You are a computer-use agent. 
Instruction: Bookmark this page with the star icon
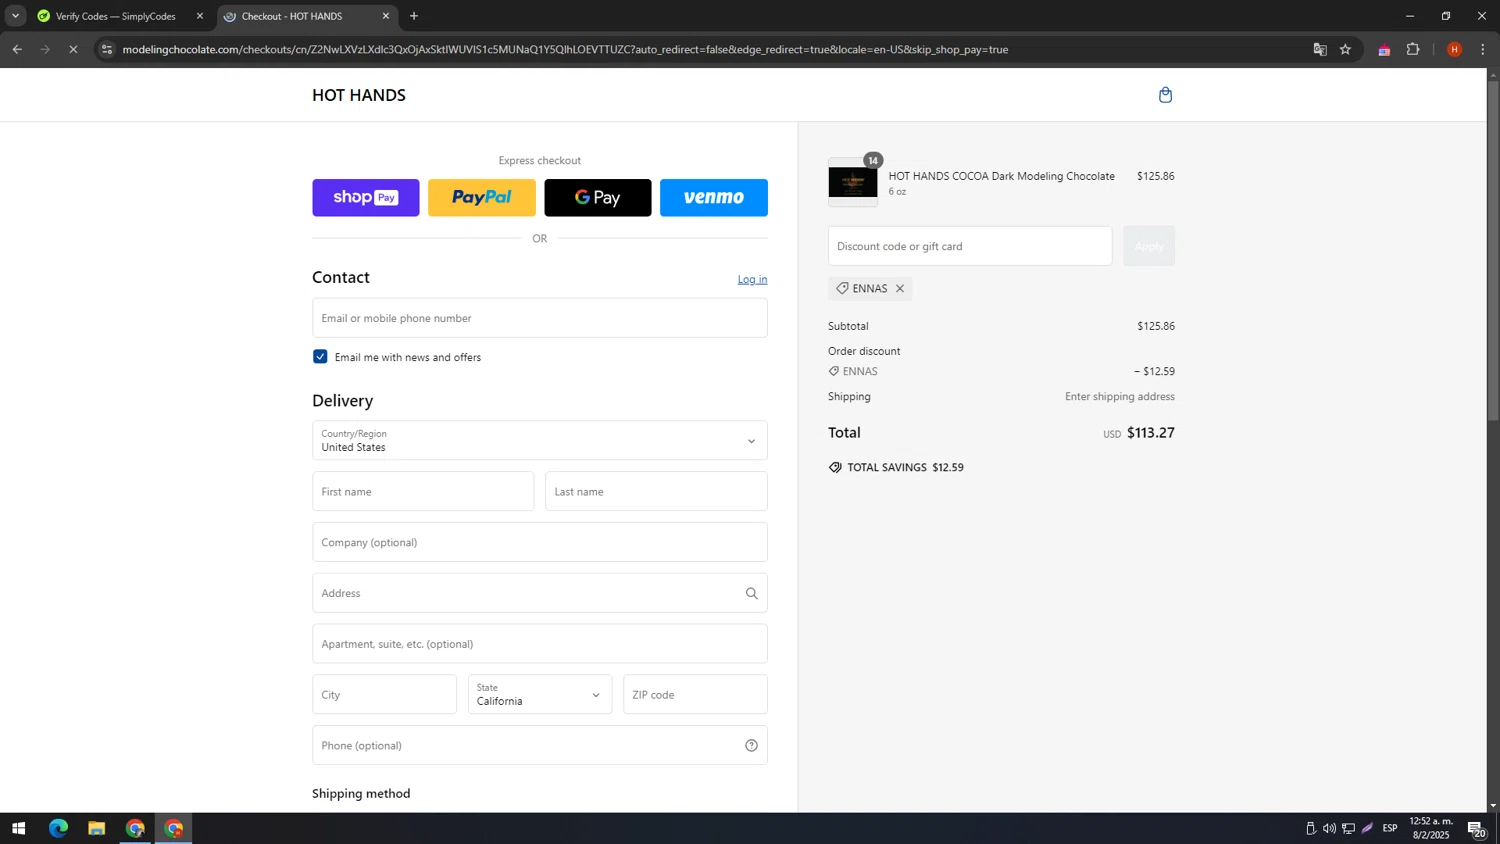[1346, 49]
